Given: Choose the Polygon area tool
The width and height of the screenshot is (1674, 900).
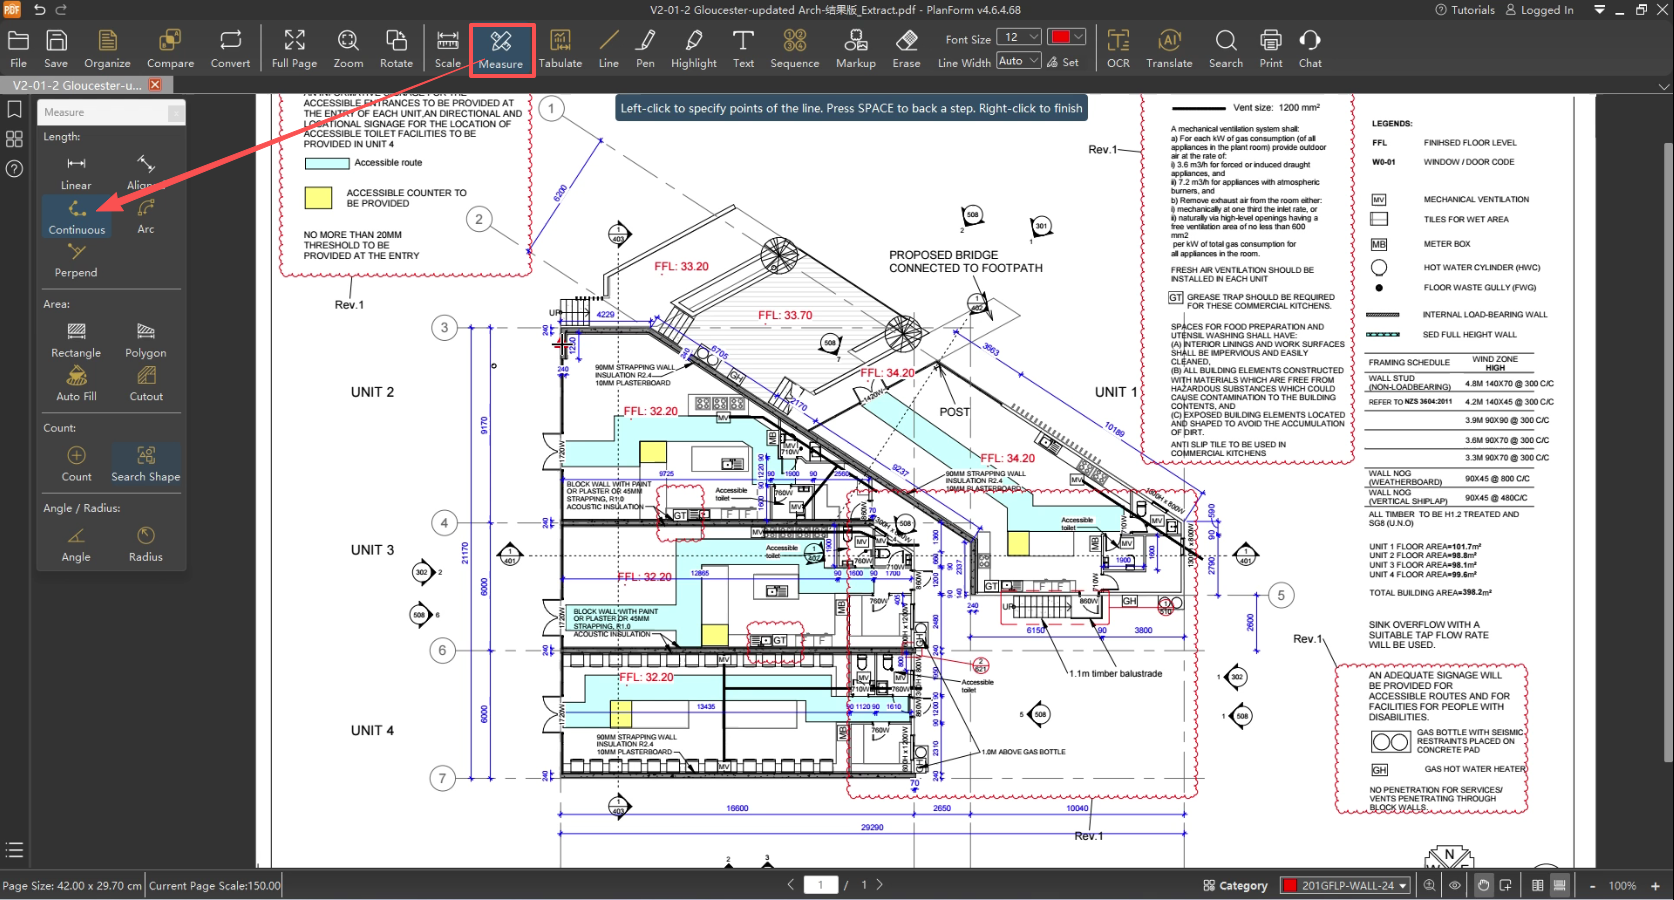Looking at the screenshot, I should [146, 340].
